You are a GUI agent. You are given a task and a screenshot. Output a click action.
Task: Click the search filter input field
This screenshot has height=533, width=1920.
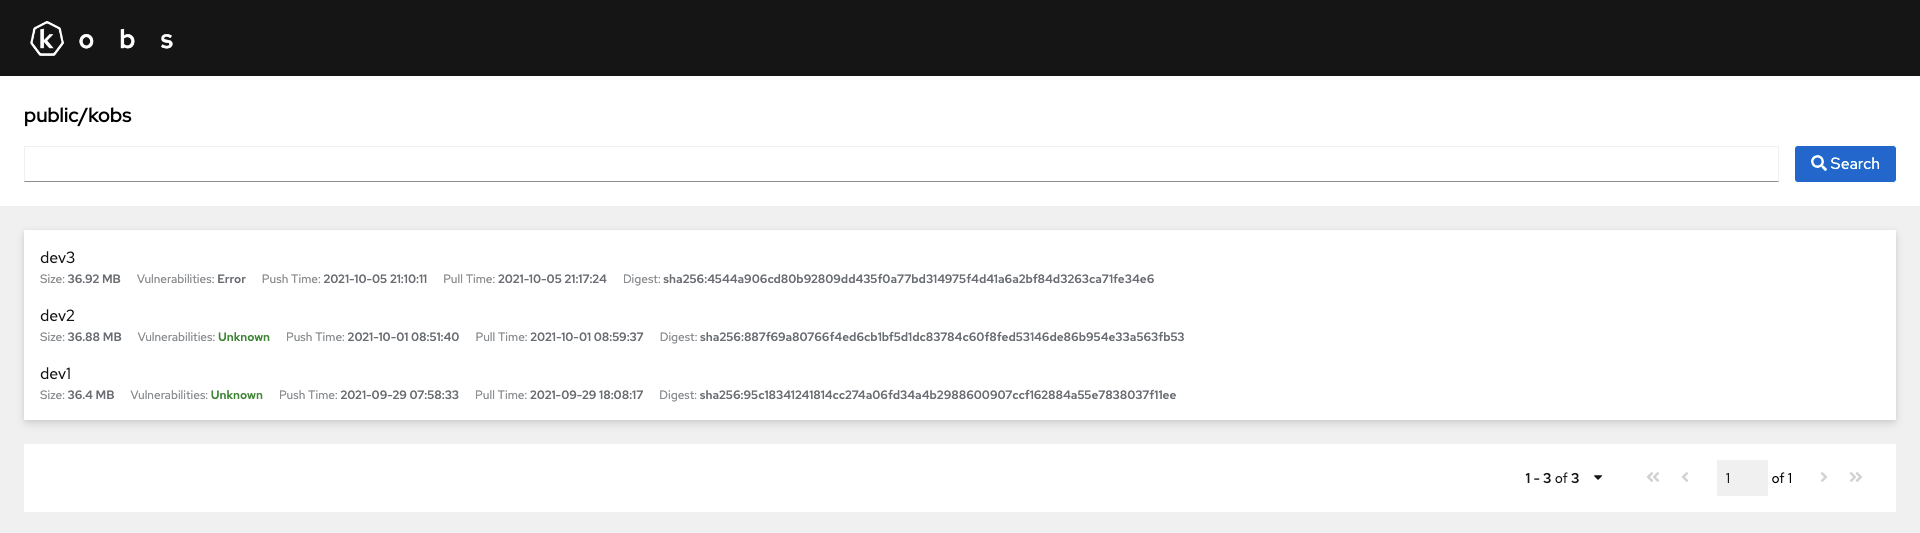[901, 164]
